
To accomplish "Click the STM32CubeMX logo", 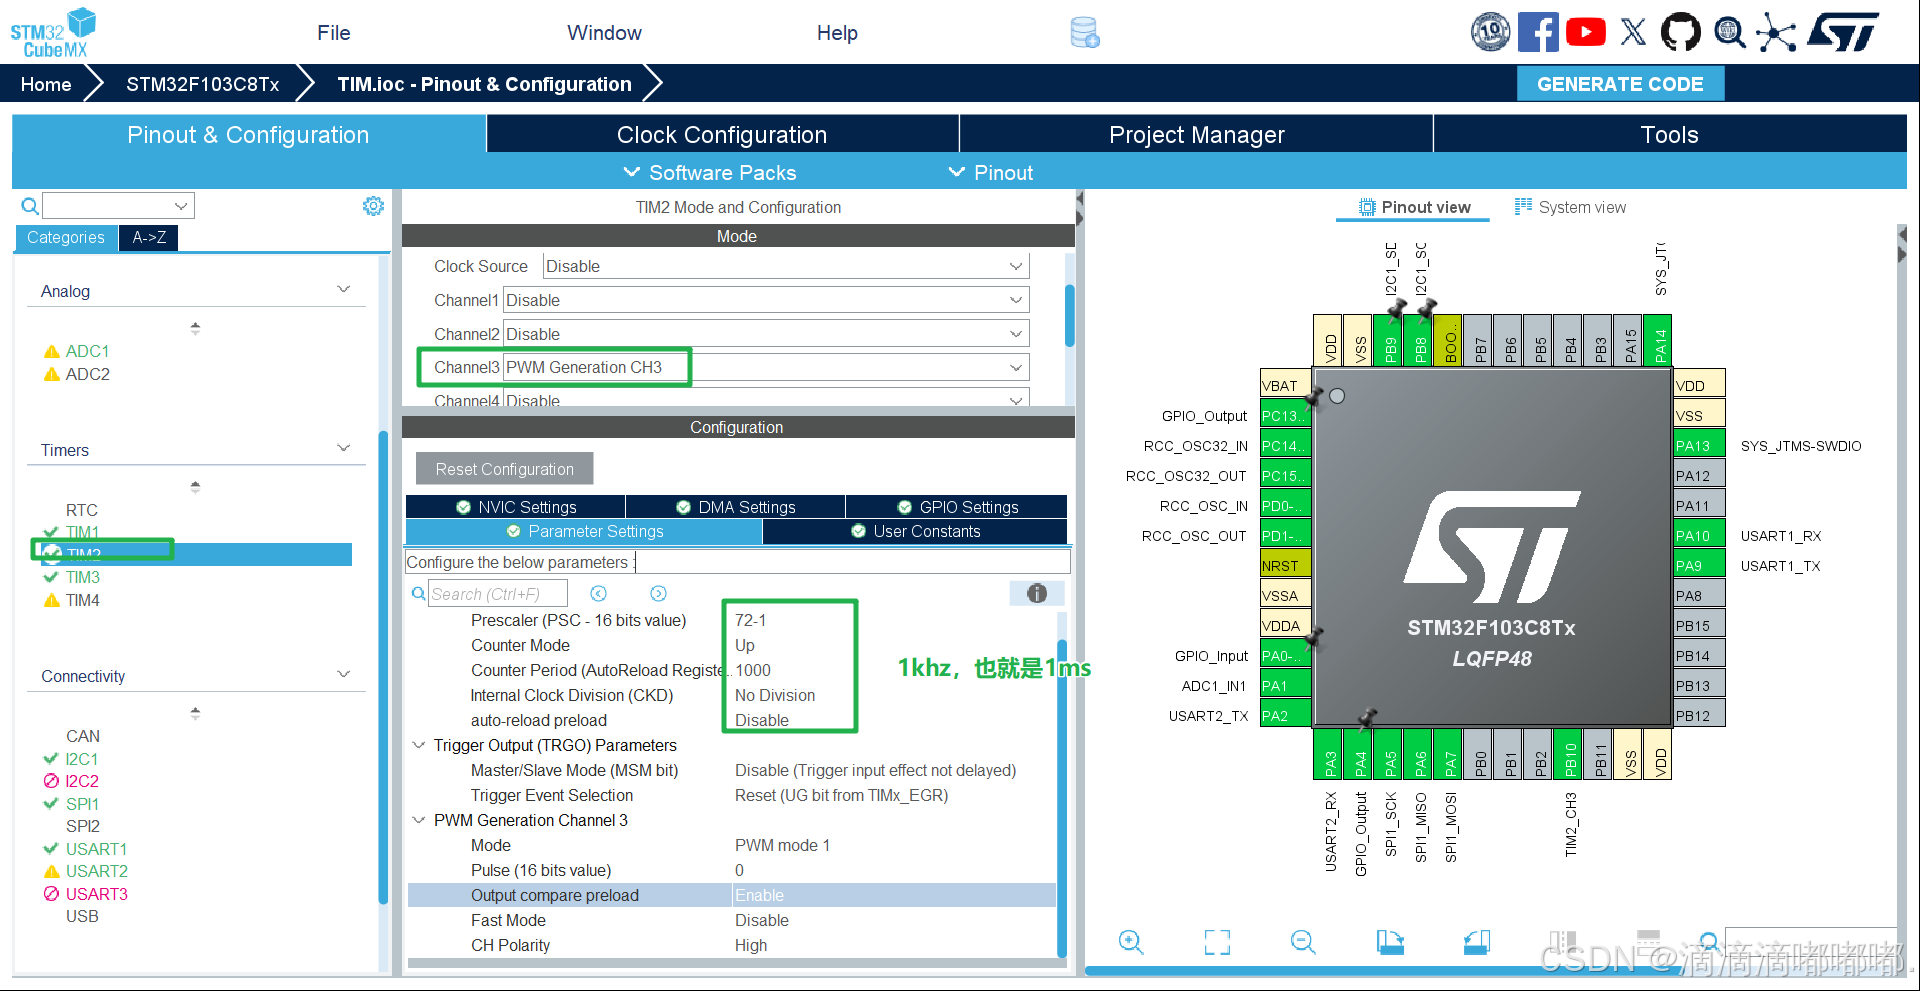I will pos(52,33).
